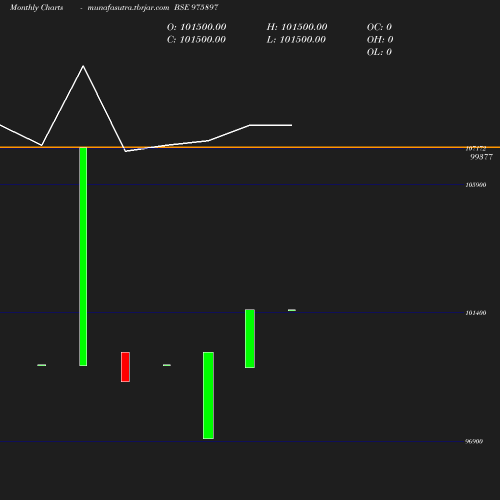Select the 'C: 101500.00' close value

coord(196,40)
